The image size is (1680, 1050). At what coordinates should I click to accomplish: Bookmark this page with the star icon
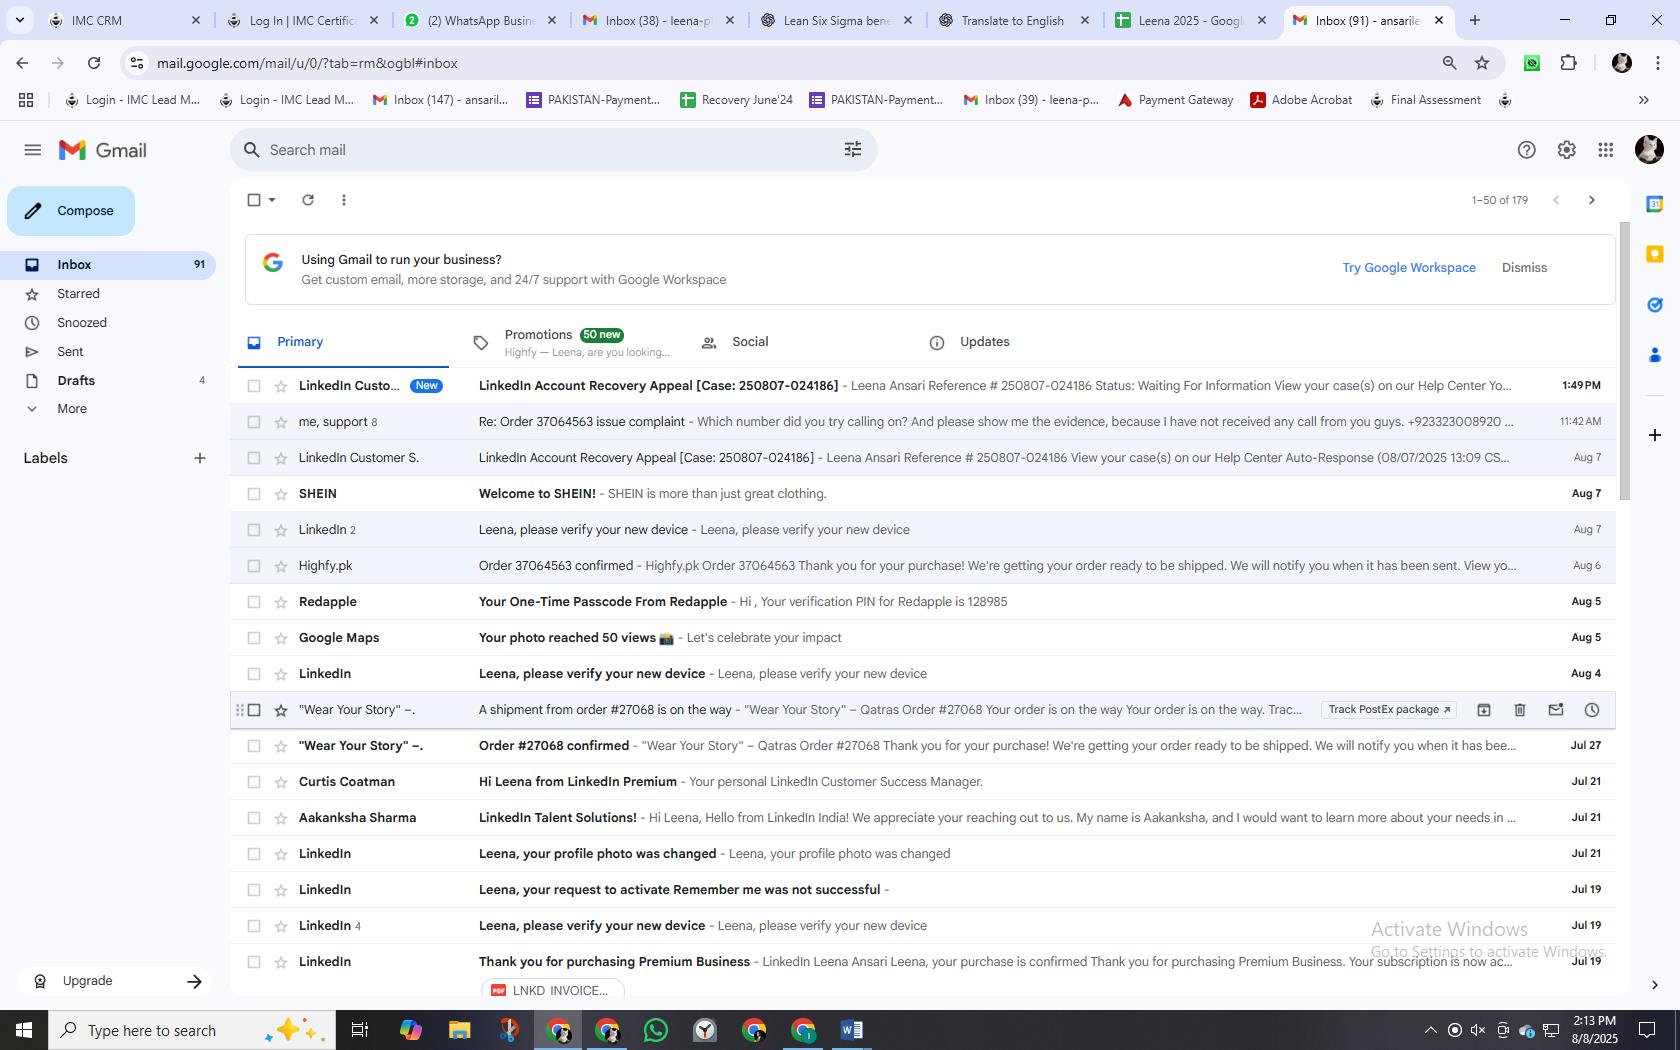click(x=1482, y=63)
